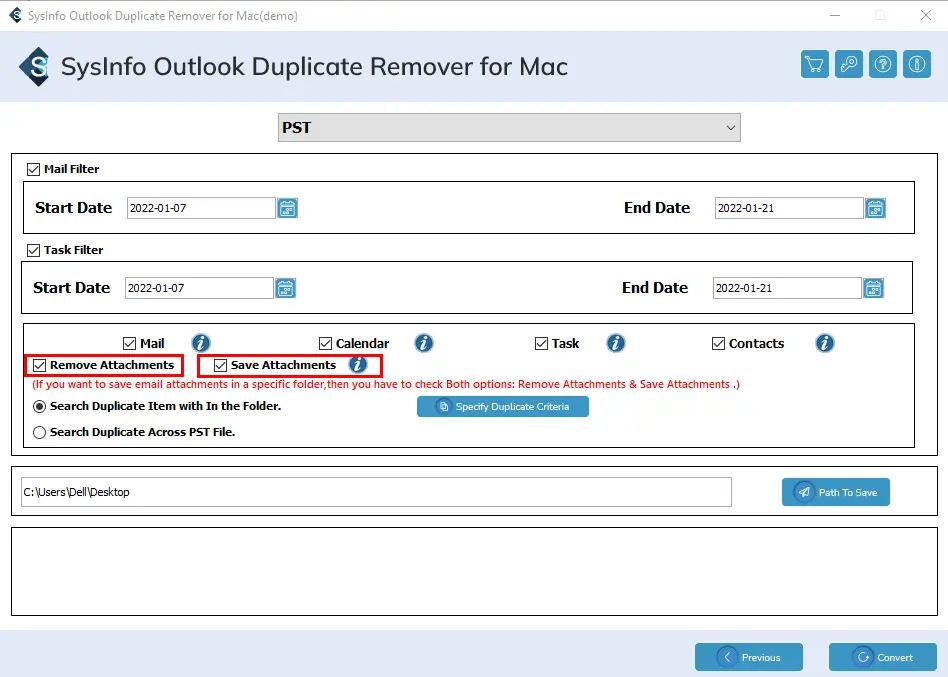Click the Path To Save button
948x677 pixels.
click(836, 492)
